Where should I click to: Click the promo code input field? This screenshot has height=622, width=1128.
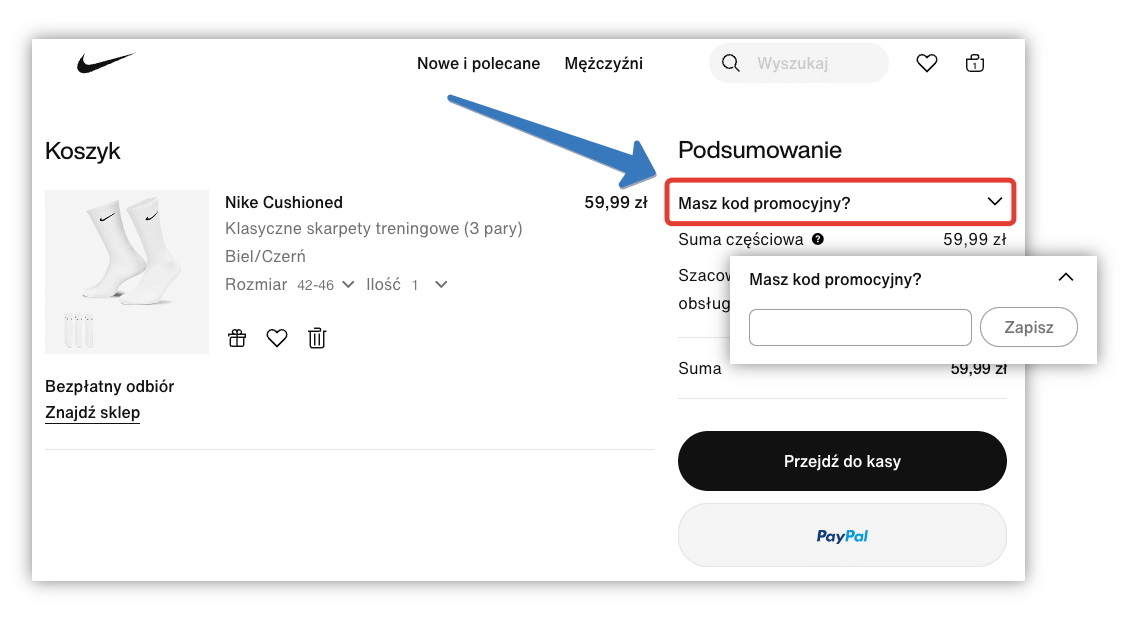[x=858, y=327]
